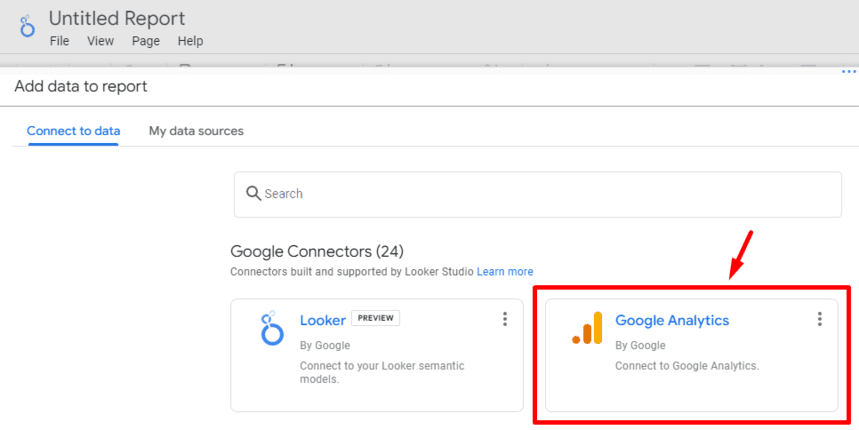Follow the Learn more link

[x=505, y=272]
